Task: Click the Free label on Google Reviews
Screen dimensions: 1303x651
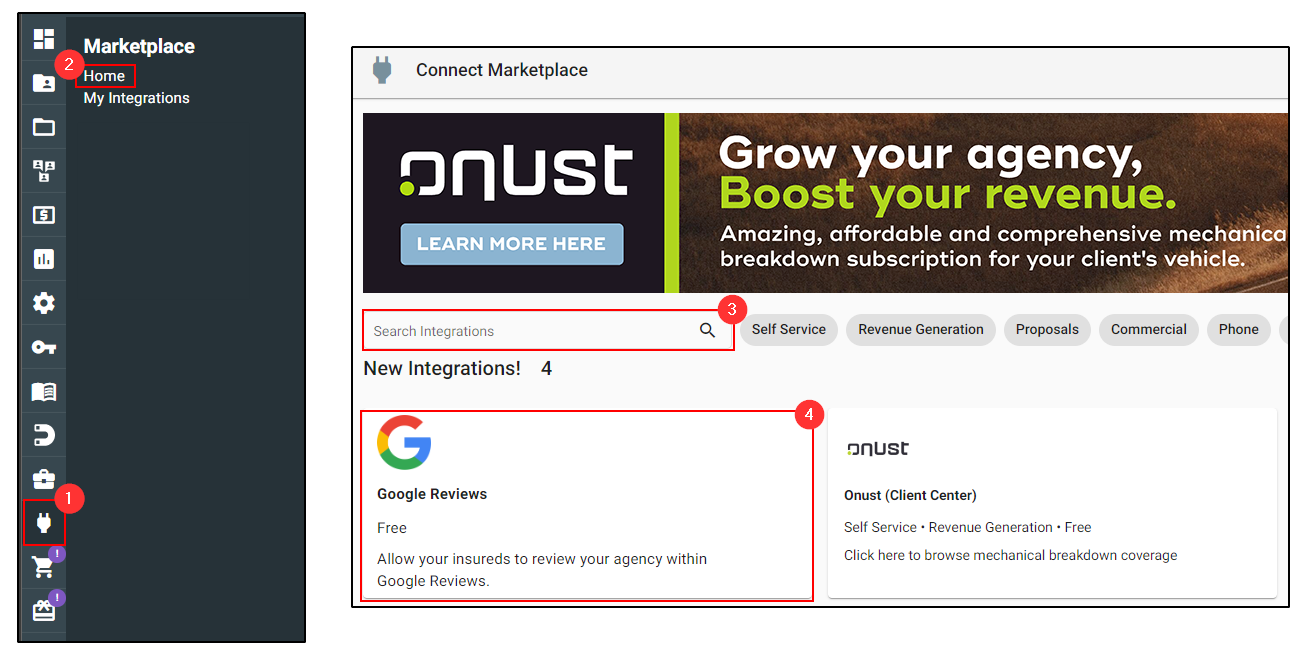Action: coord(392,528)
